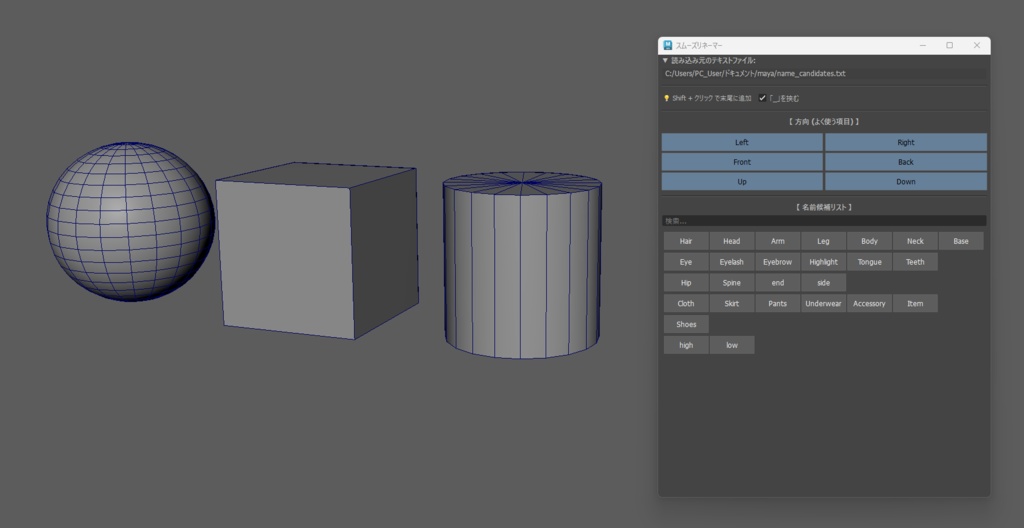Apply the low suffix button
The width and height of the screenshot is (1024, 528).
tap(731, 345)
